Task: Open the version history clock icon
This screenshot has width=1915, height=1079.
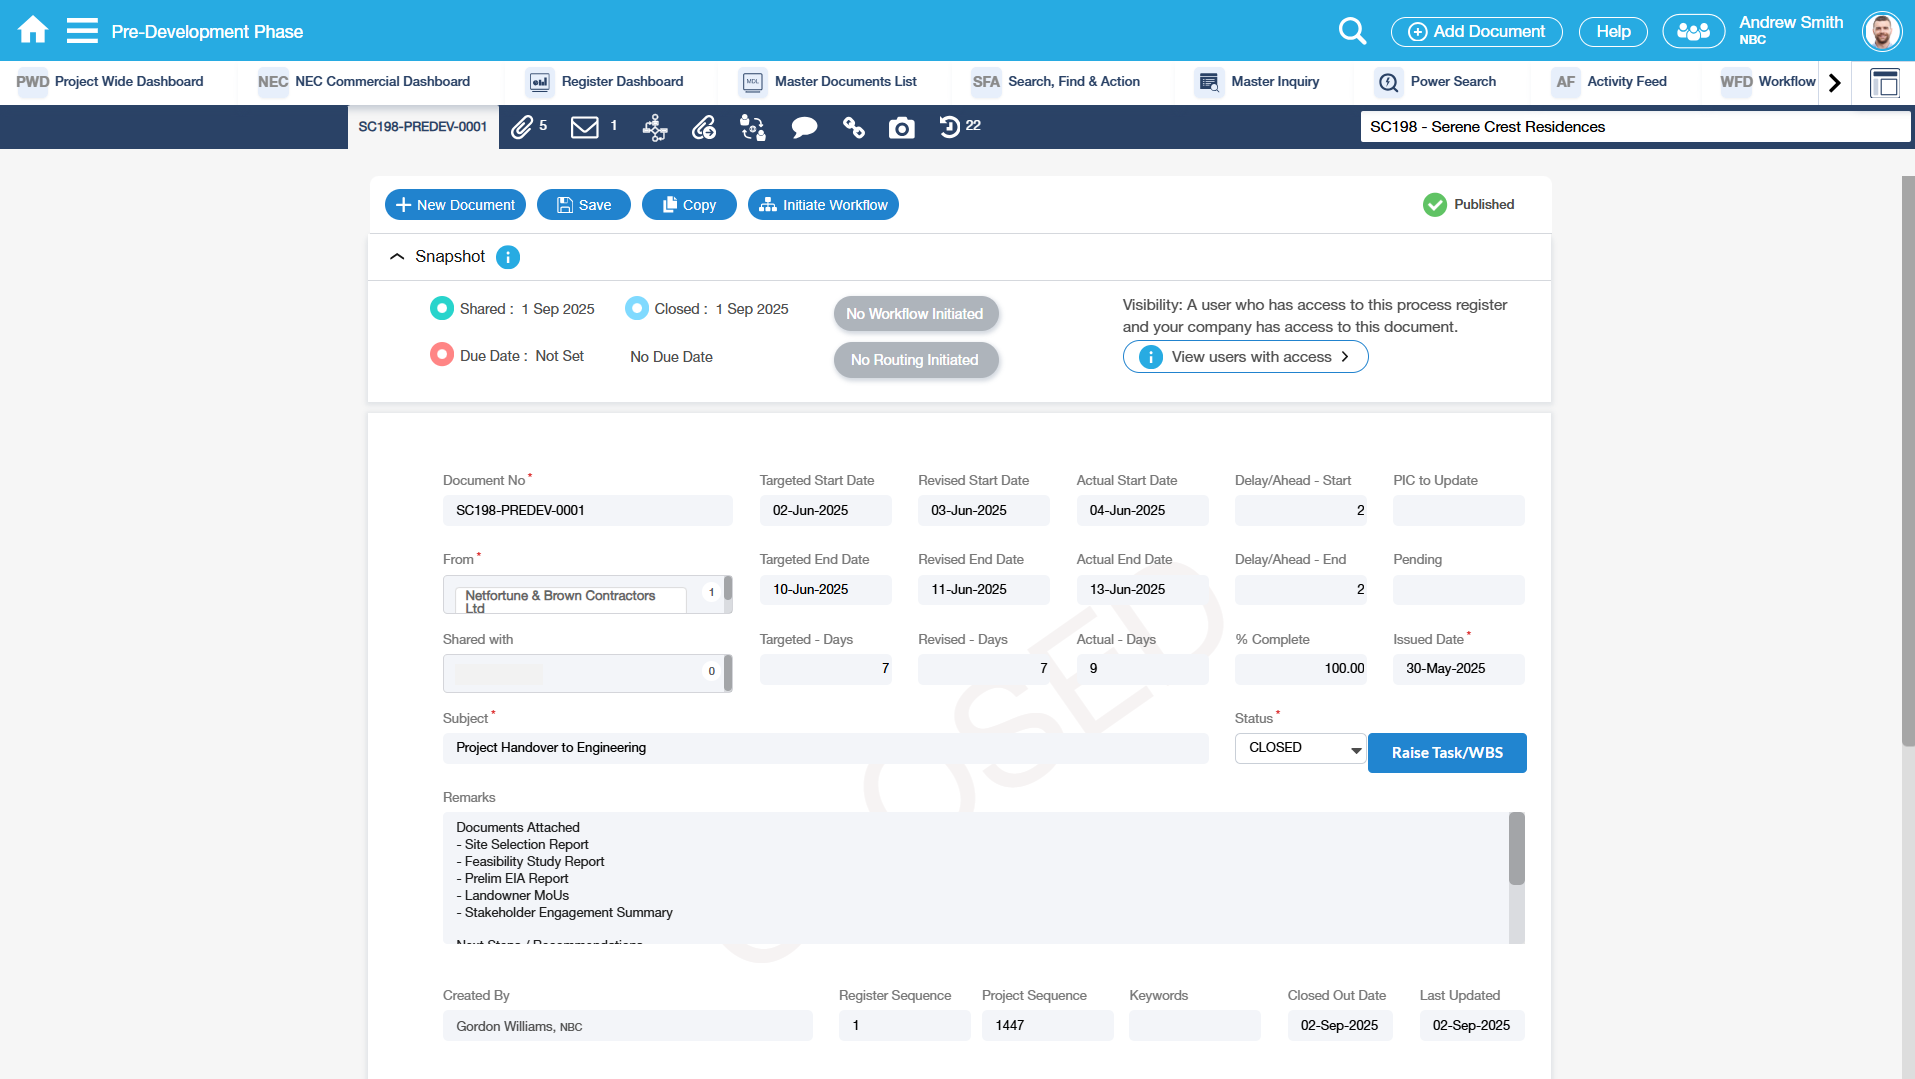Action: [x=950, y=127]
